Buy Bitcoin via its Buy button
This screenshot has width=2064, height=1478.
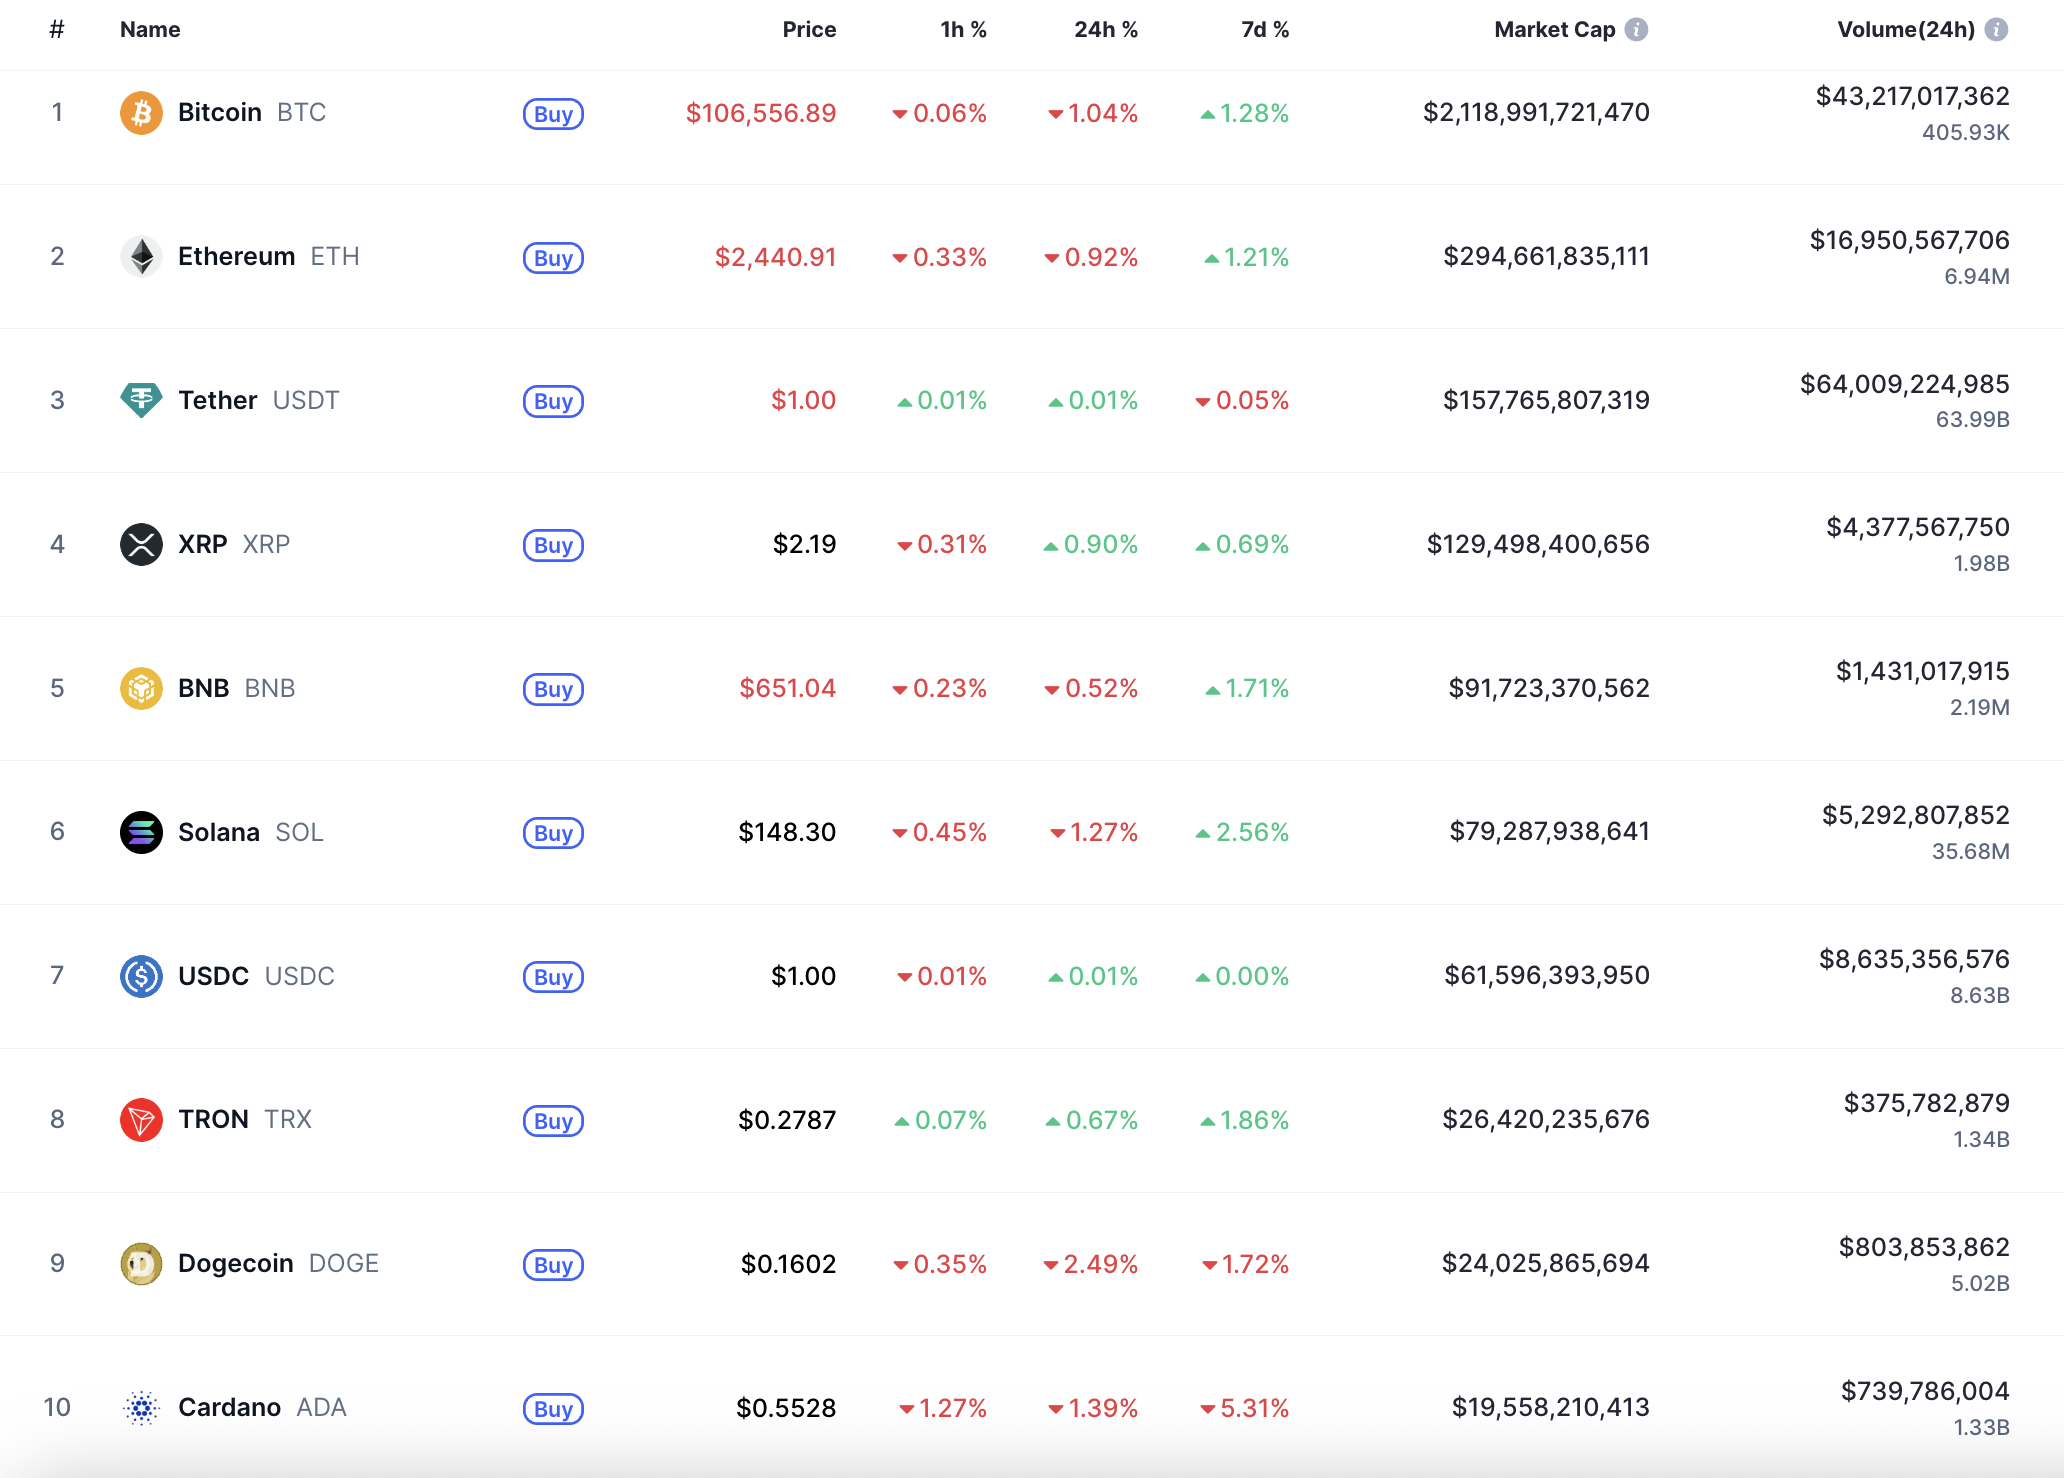553,114
